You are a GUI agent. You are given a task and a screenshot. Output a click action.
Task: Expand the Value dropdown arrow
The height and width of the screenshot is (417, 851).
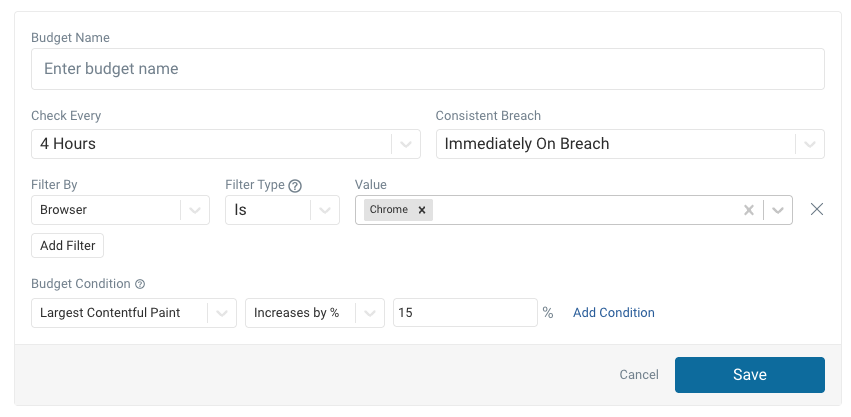[x=778, y=210]
